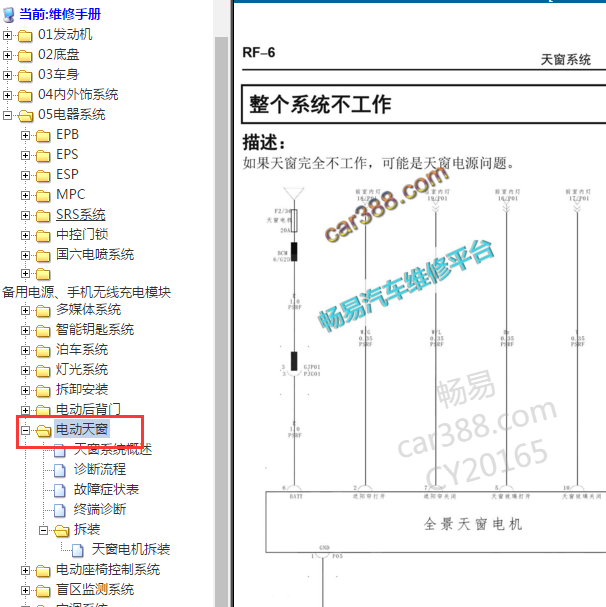Select the 电动天窗 folder label
Viewport: 606px width, 607px height.
(x=82, y=429)
